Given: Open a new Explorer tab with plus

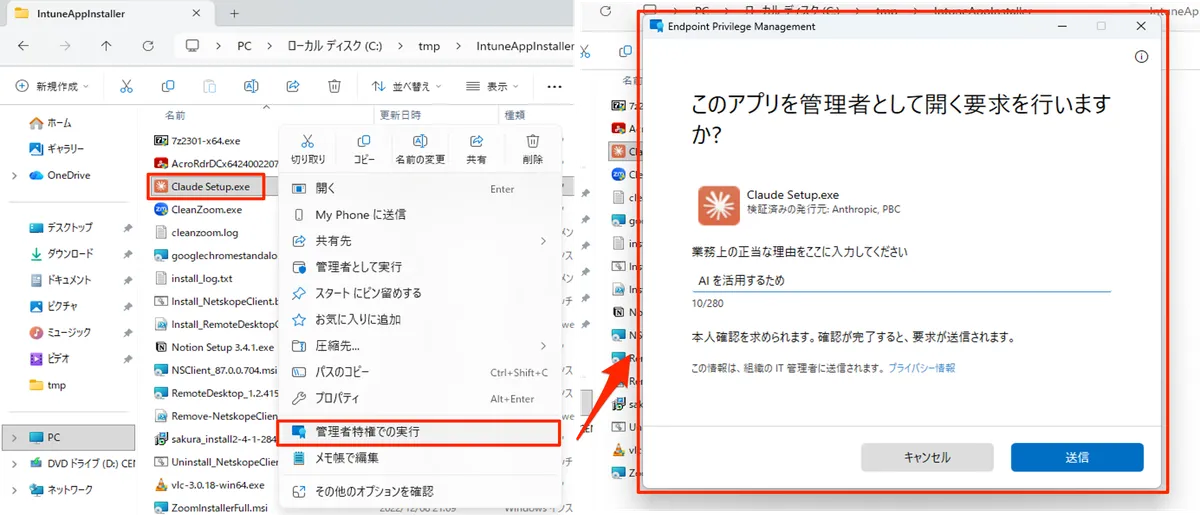Looking at the screenshot, I should (235, 13).
